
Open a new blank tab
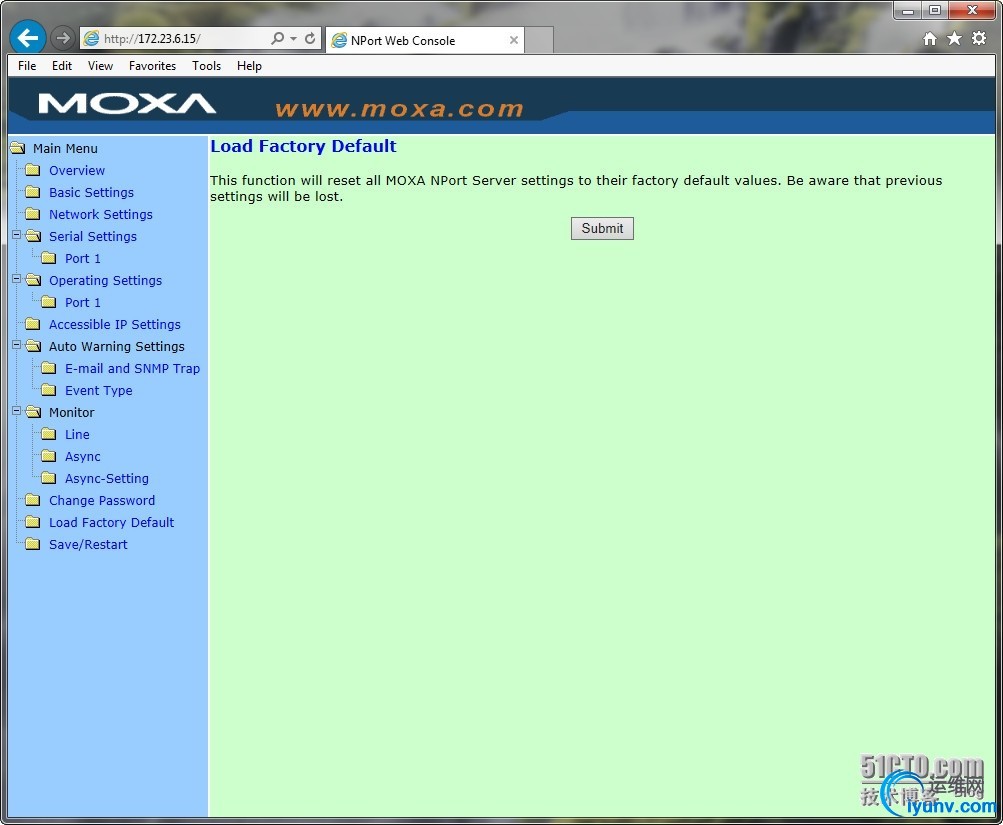pyautogui.click(x=539, y=40)
